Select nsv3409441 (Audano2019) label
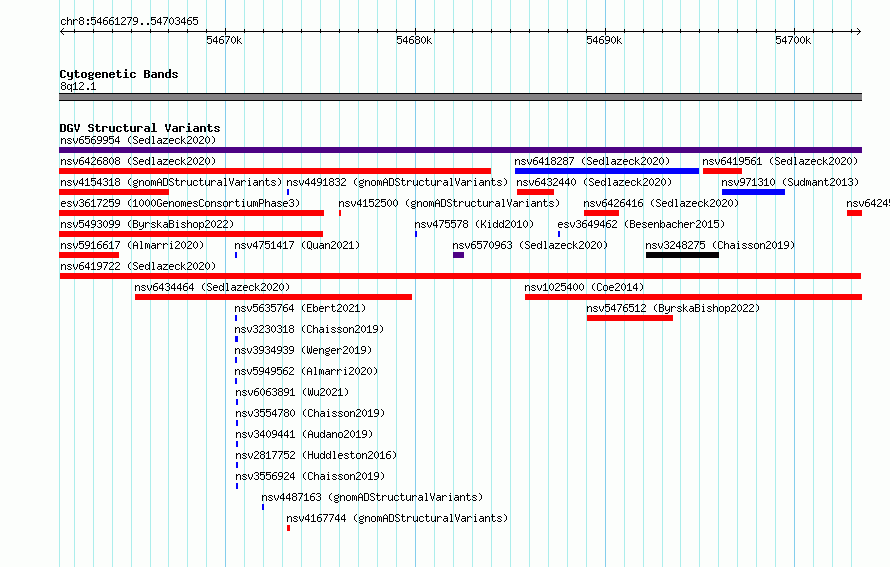Viewport: 890px width, 567px height. point(304,434)
